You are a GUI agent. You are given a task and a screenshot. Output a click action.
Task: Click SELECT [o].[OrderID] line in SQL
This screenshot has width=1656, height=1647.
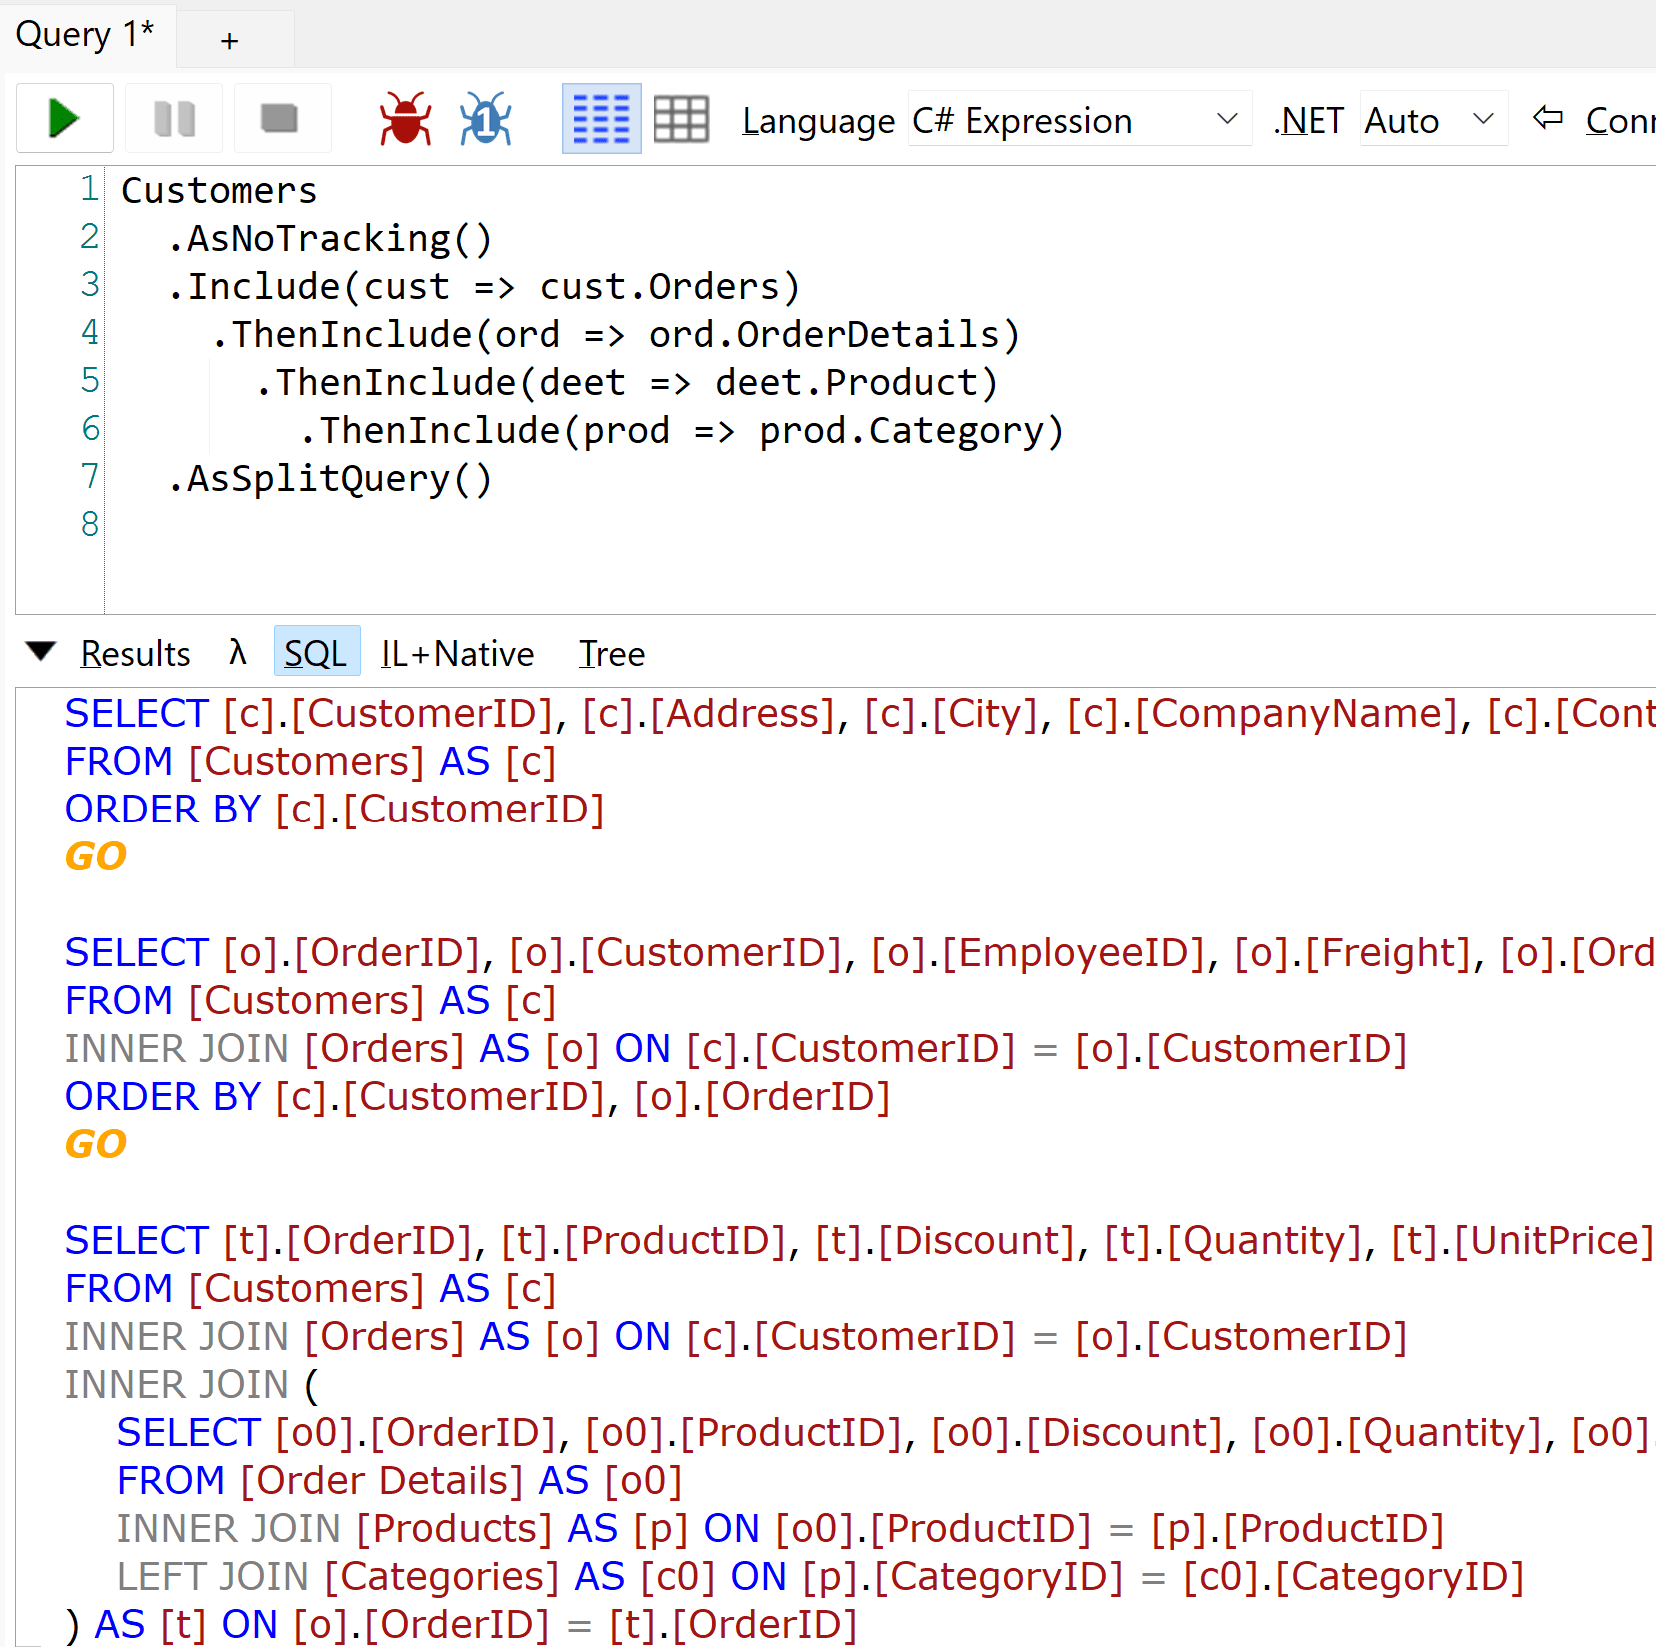coord(860,953)
